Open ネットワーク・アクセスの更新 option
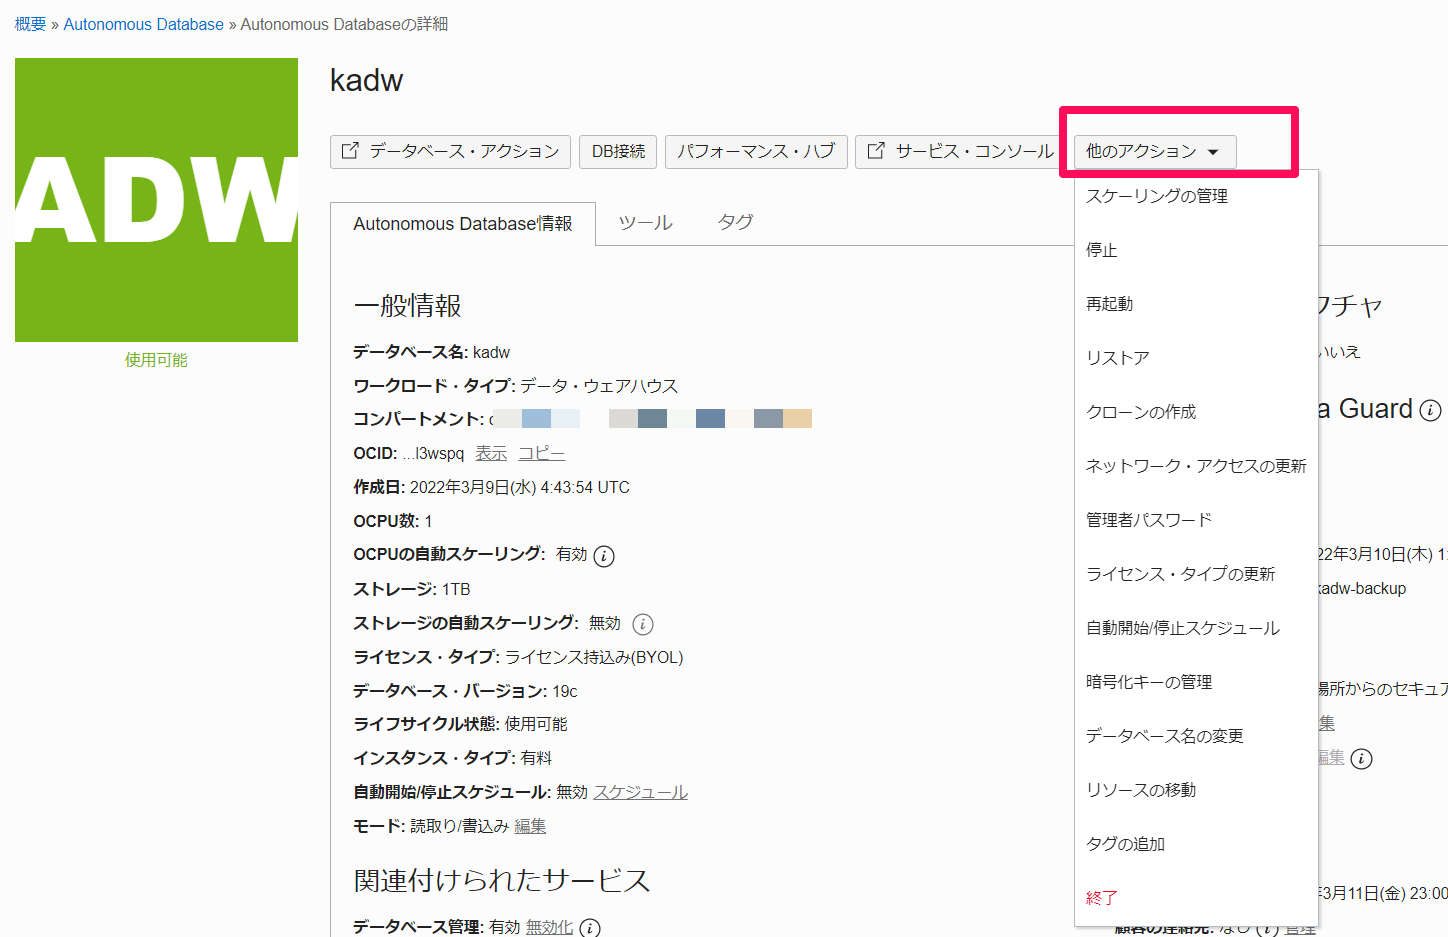Viewport: 1448px width, 937px height. (x=1196, y=466)
